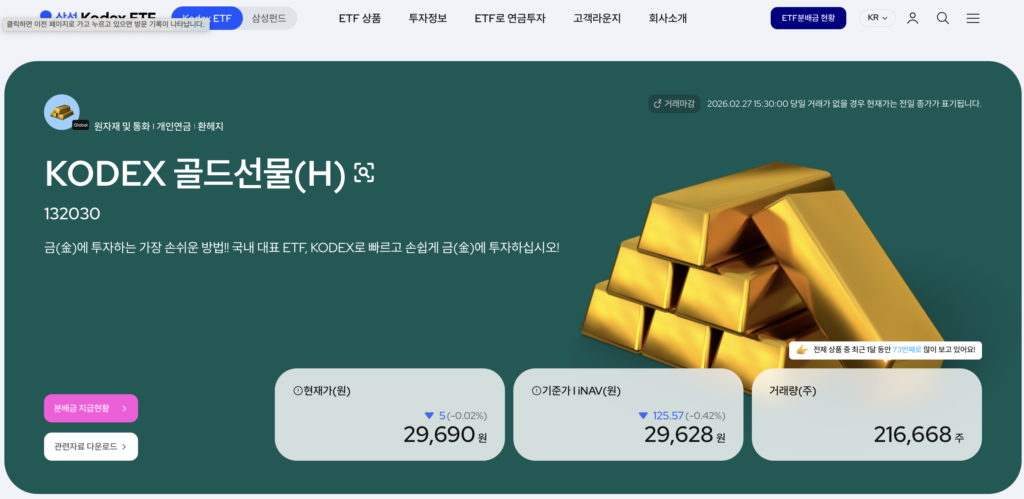Open the user account profile icon
The height and width of the screenshot is (499, 1024).
tap(912, 18)
